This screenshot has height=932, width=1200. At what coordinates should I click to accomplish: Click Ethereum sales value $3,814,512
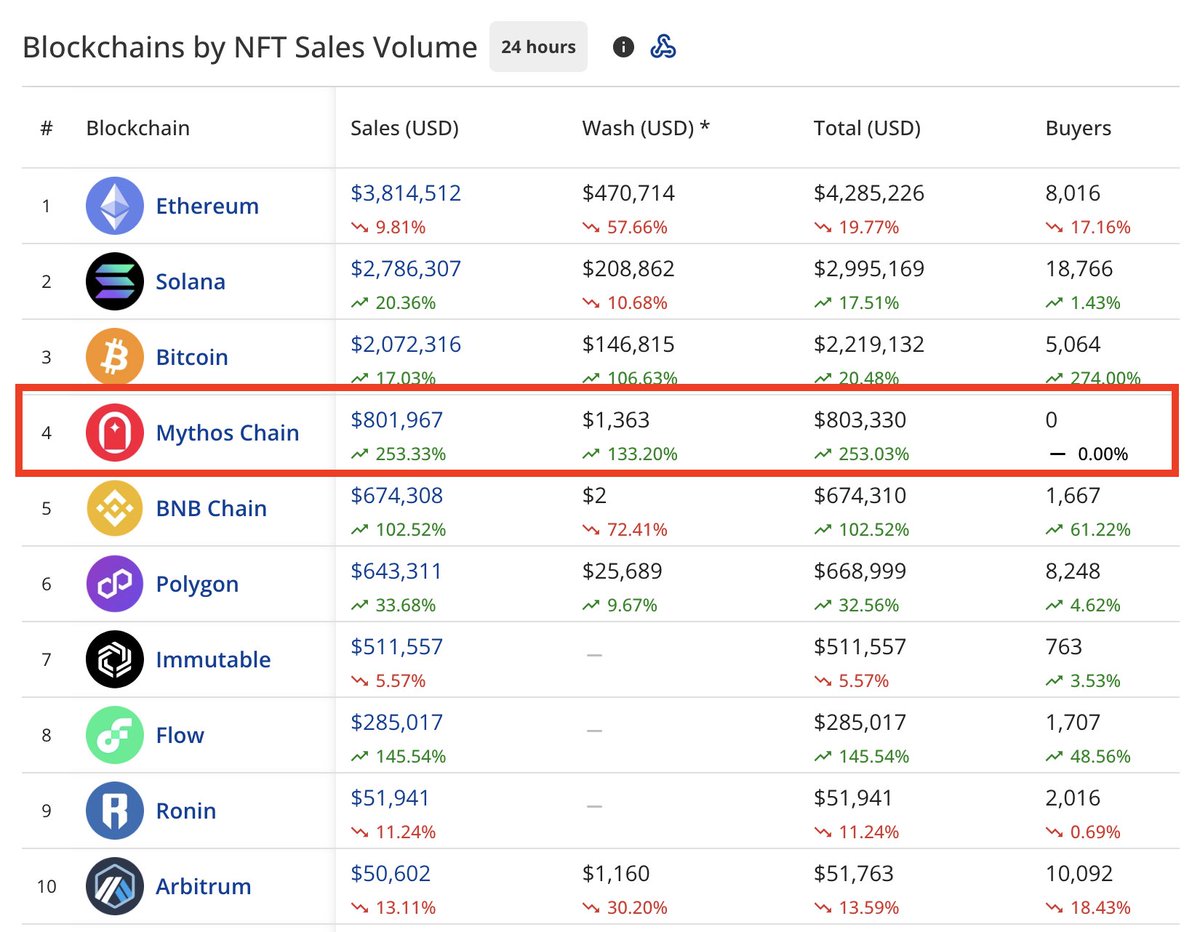click(x=406, y=193)
